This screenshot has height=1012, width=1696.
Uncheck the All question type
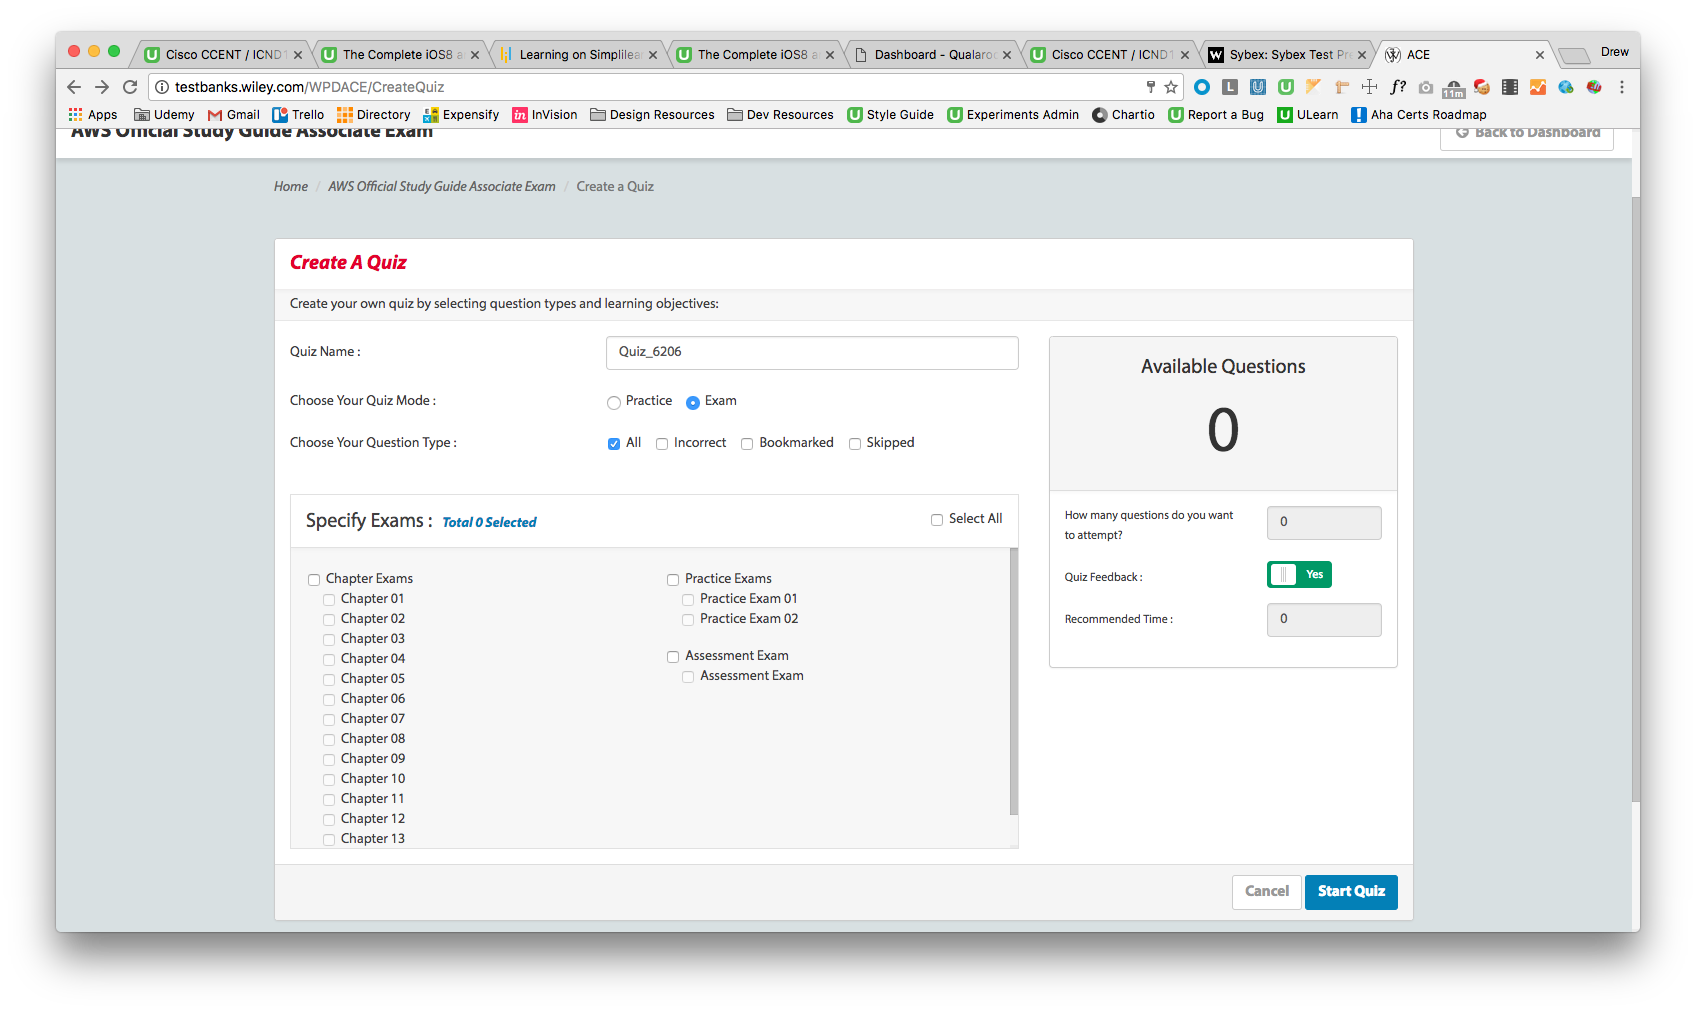[614, 444]
